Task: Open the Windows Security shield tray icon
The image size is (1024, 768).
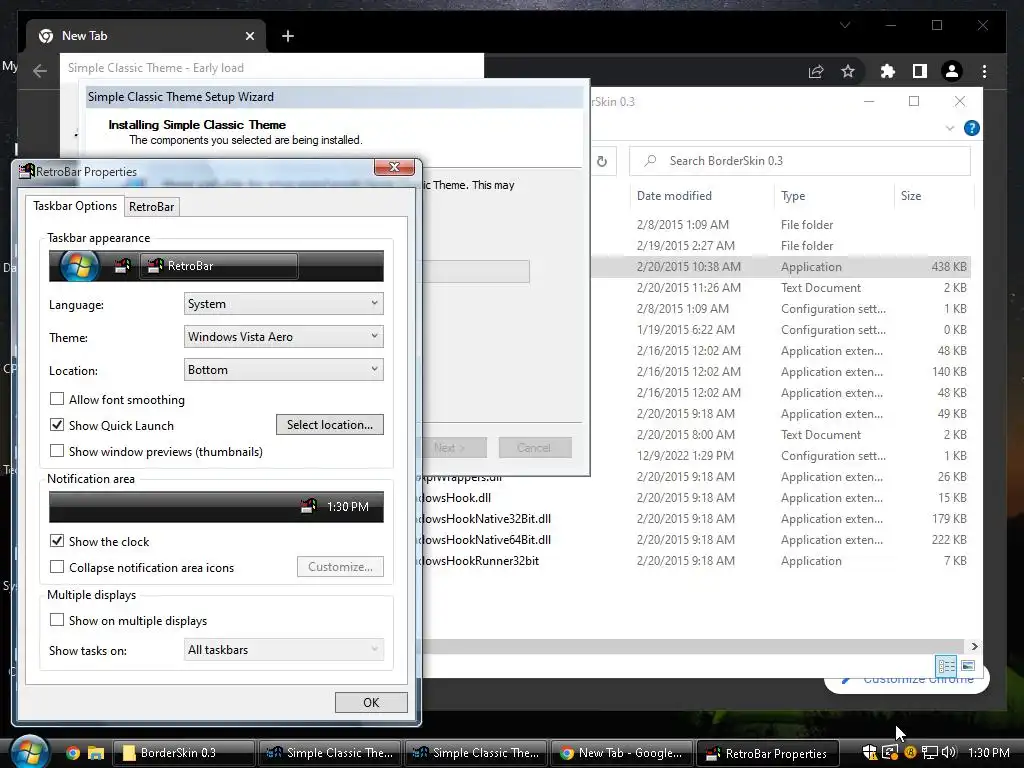Action: coord(869,752)
